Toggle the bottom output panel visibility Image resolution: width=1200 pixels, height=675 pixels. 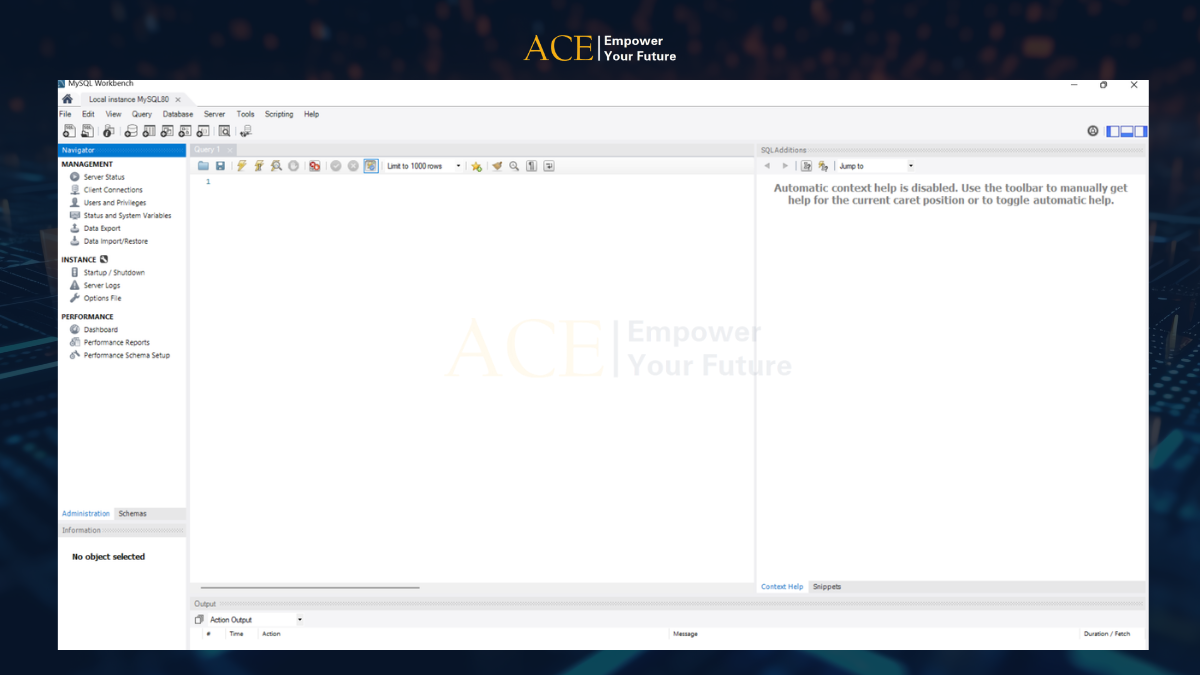point(1127,131)
